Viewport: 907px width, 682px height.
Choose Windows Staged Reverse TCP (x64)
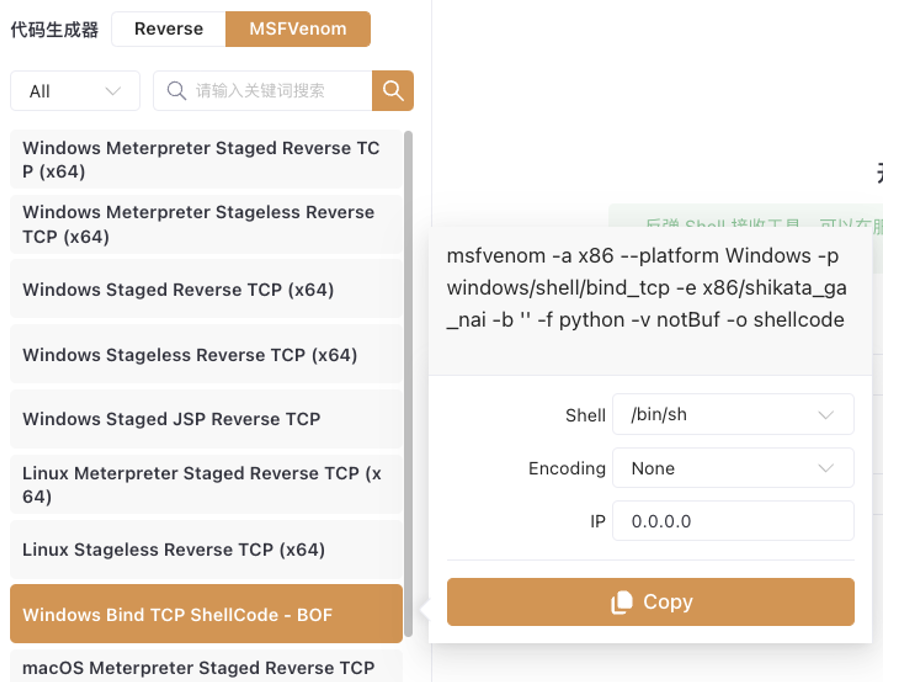[x=207, y=289]
